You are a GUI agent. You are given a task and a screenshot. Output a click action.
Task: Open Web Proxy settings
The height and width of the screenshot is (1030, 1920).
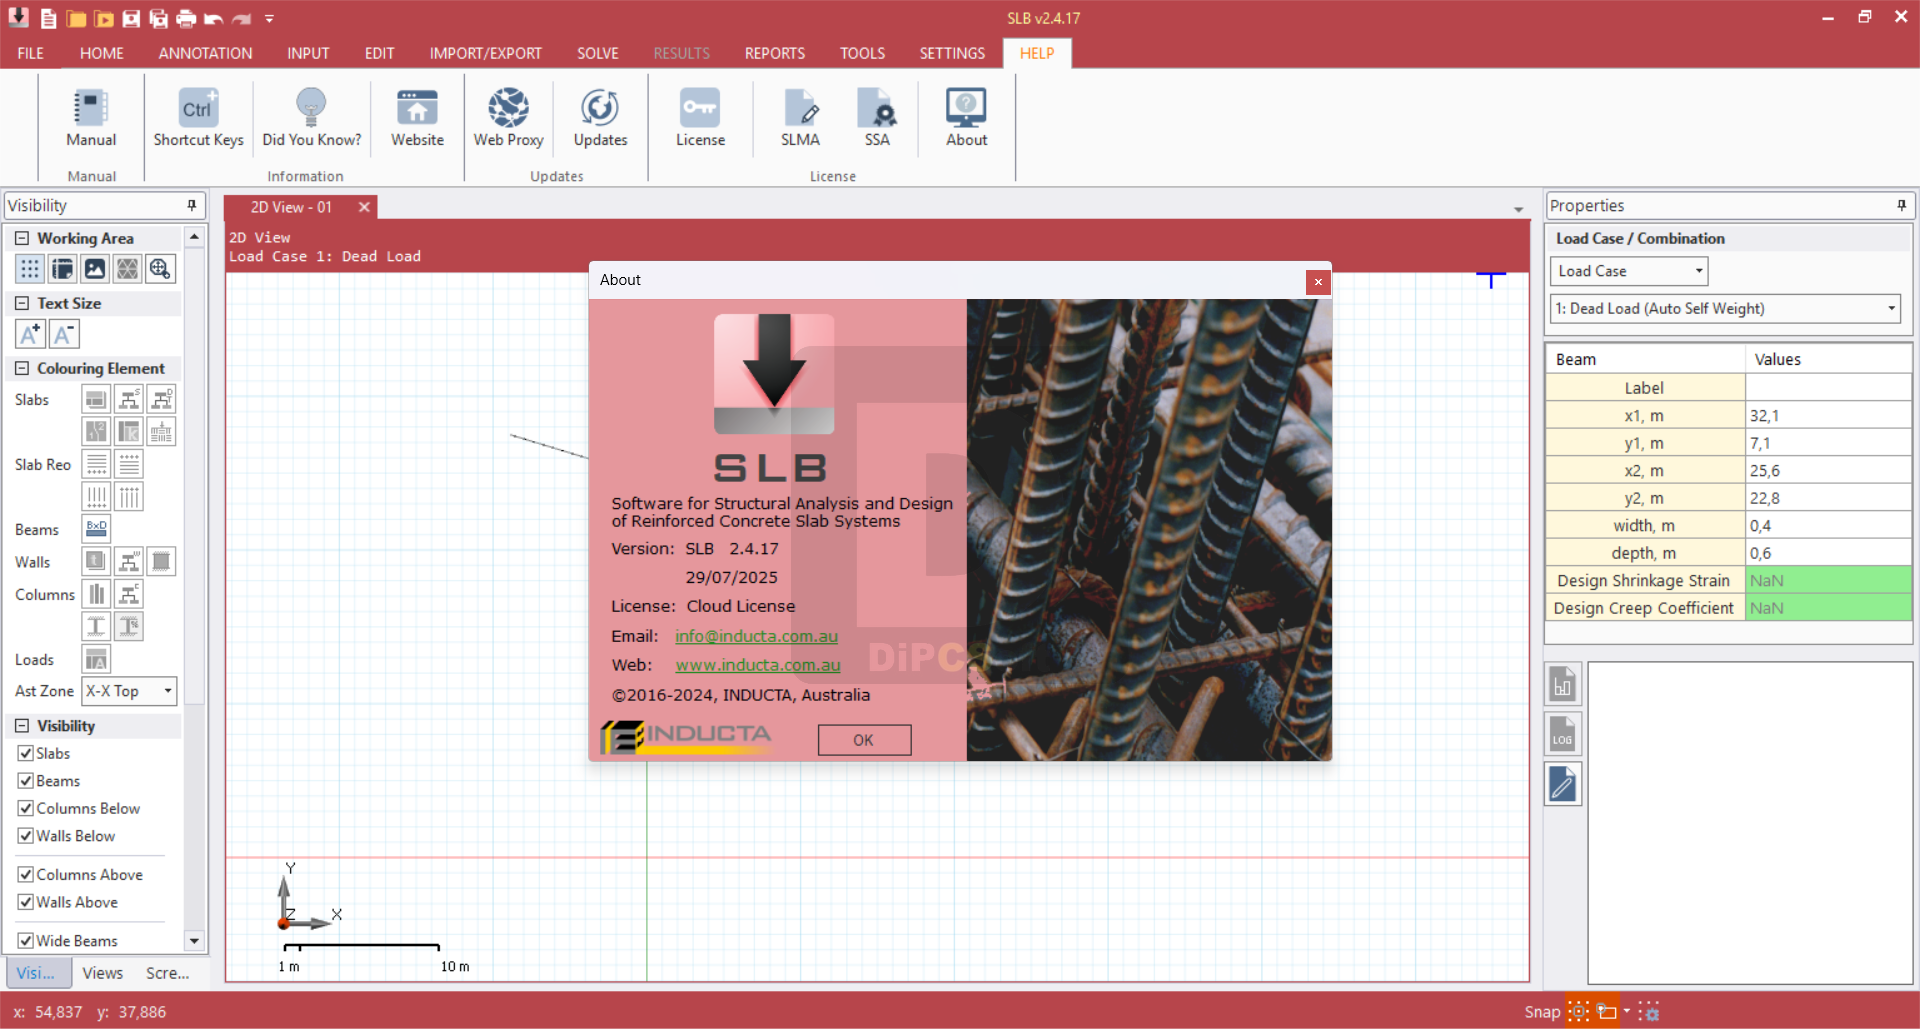click(x=508, y=118)
